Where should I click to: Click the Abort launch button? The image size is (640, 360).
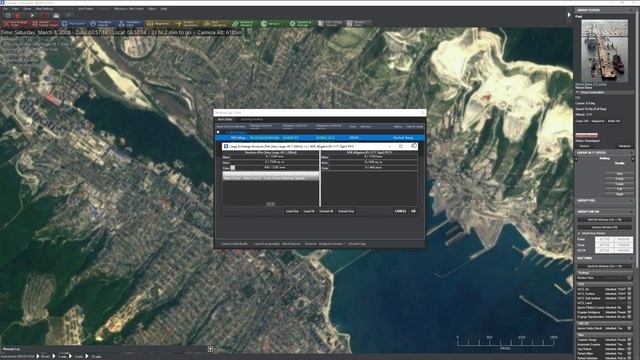coord(291,244)
